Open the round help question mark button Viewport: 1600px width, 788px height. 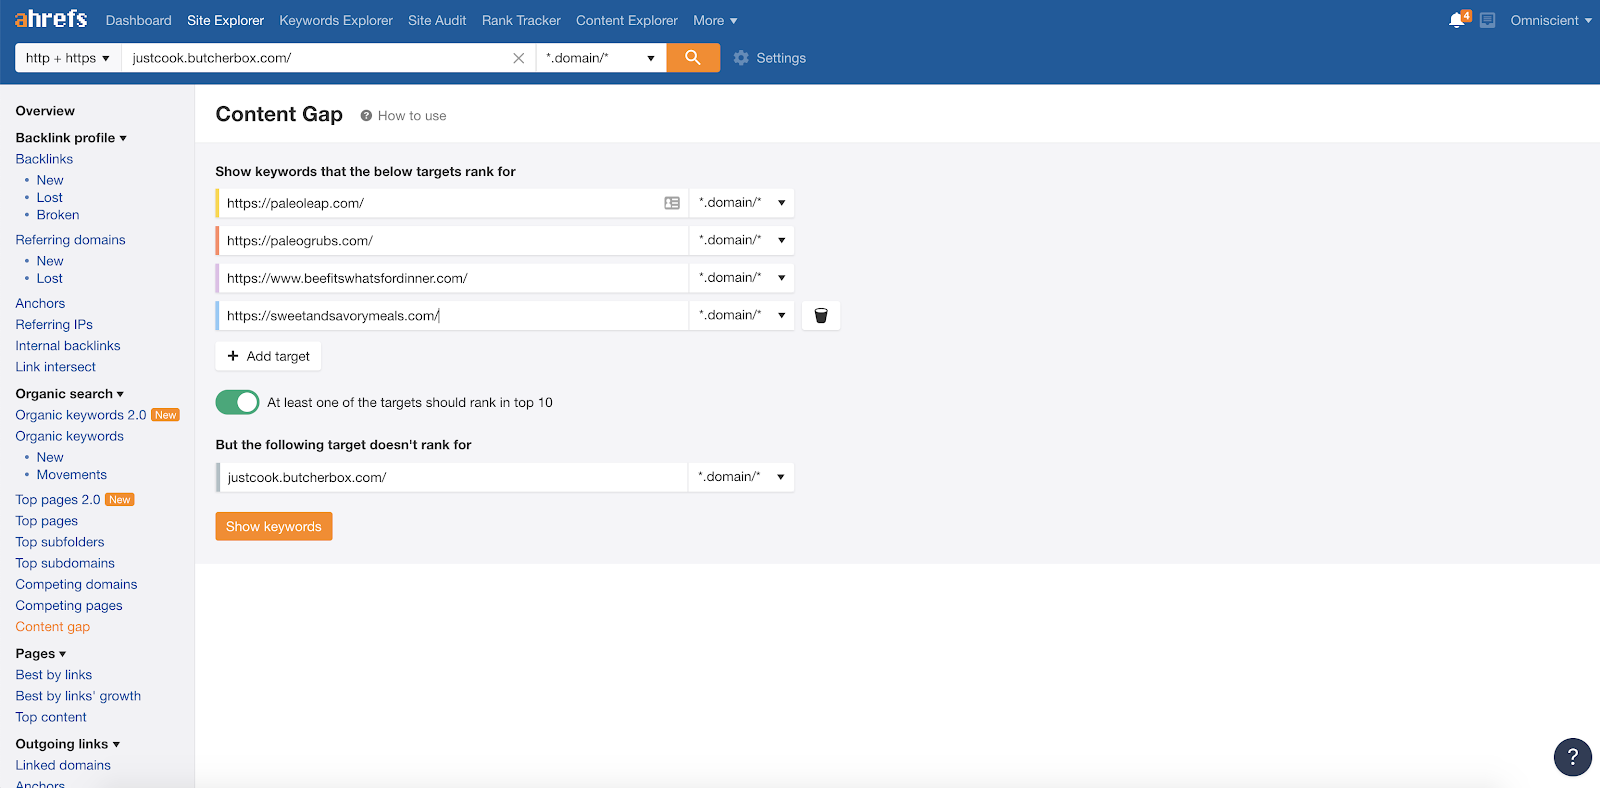[1572, 757]
